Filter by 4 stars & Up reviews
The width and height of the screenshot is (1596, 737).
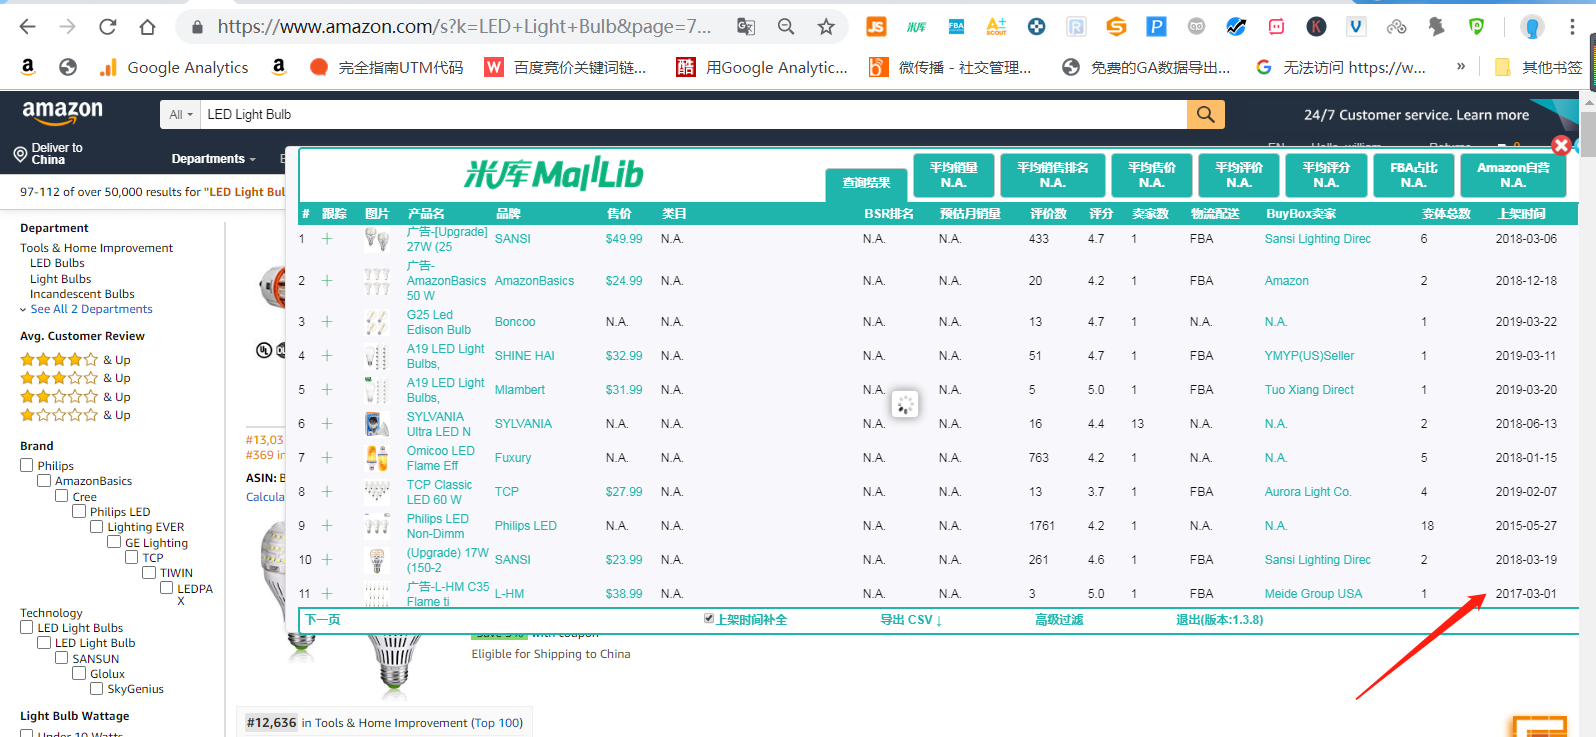tap(75, 360)
